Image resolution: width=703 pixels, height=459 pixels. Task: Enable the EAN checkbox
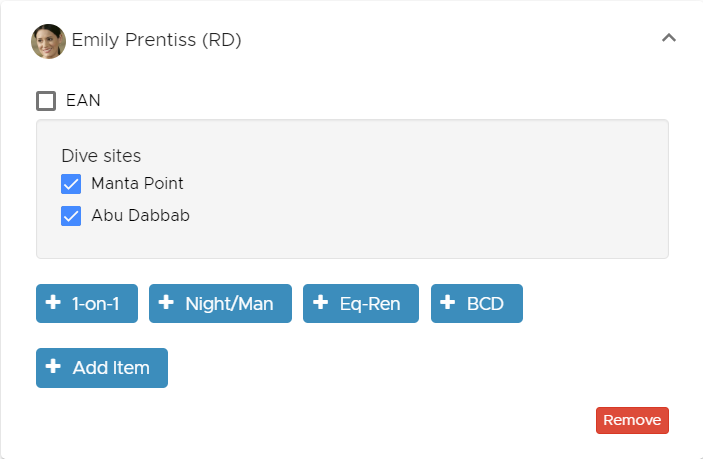point(46,101)
